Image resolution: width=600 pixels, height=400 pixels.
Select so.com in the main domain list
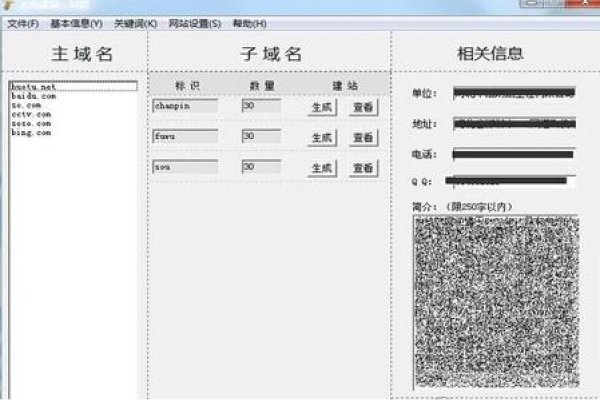point(27,105)
